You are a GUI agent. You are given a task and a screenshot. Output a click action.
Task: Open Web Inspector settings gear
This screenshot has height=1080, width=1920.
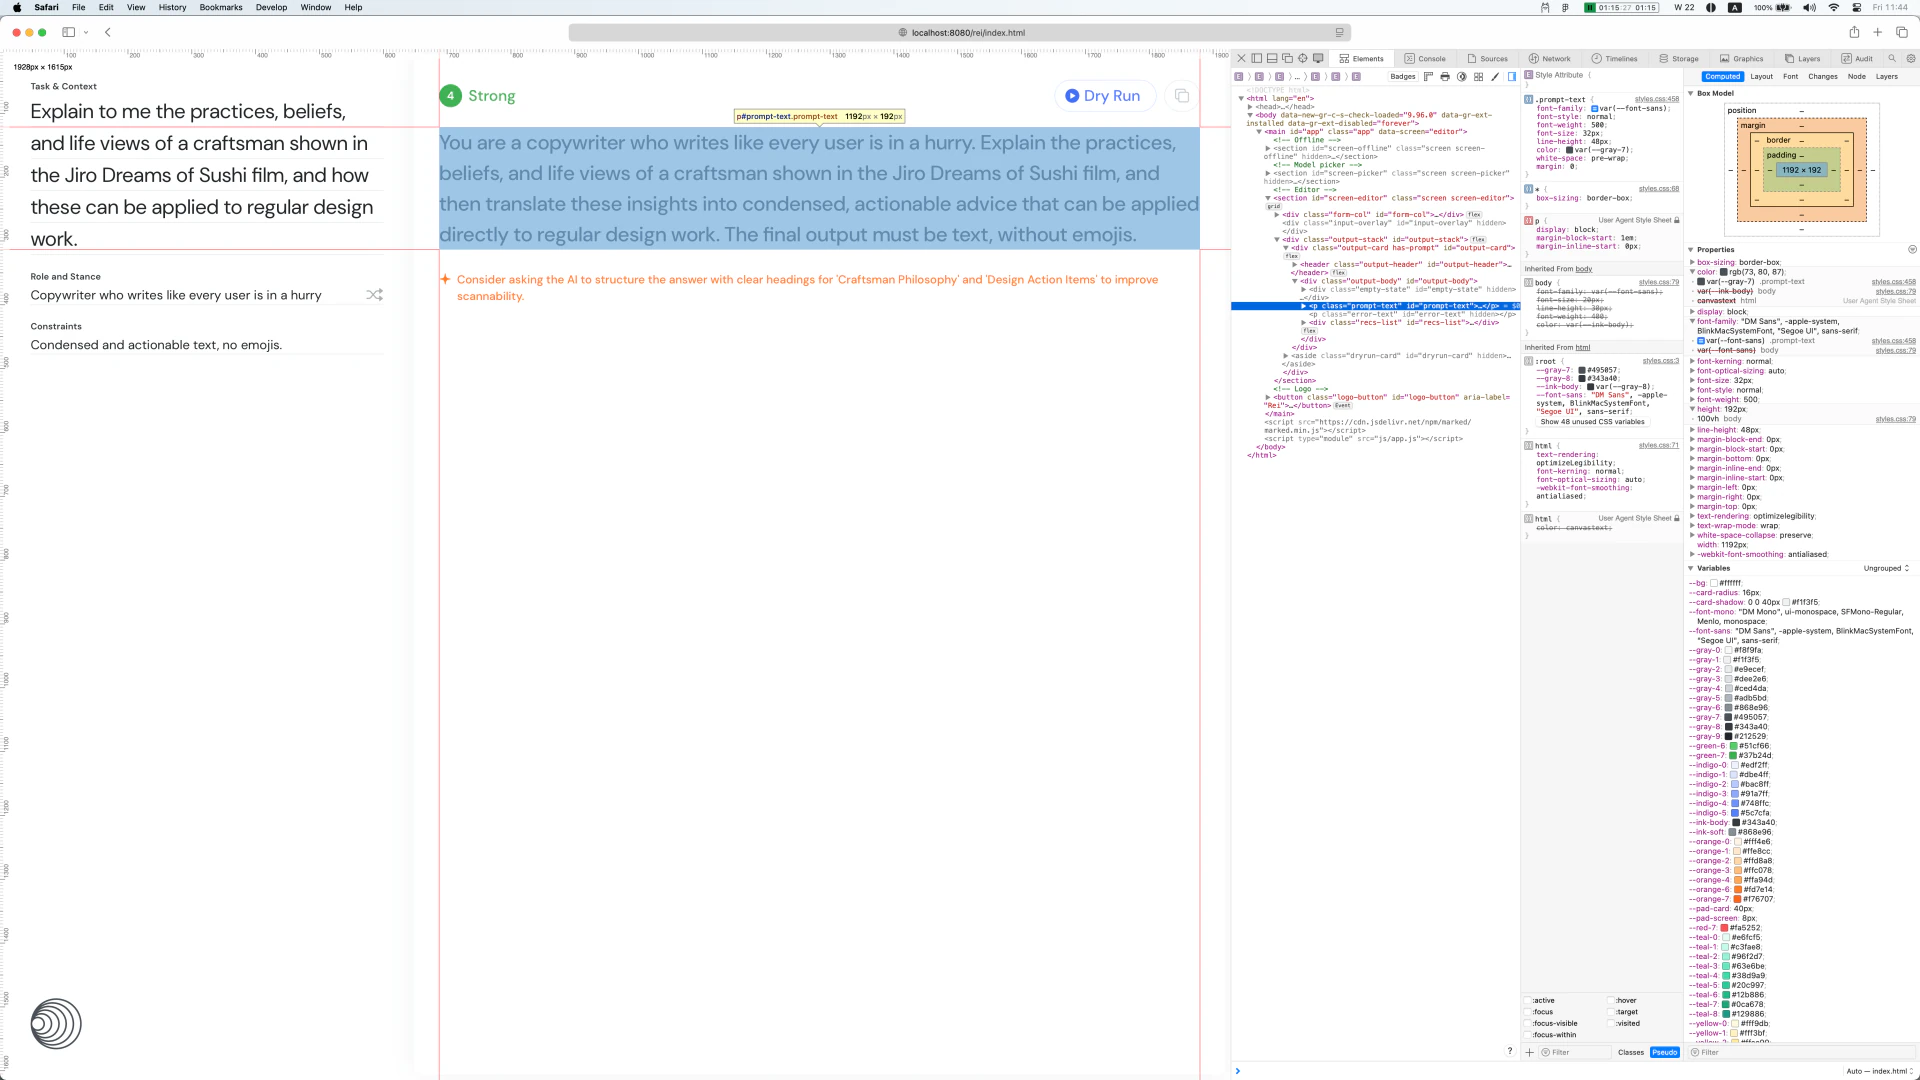coord(1910,59)
